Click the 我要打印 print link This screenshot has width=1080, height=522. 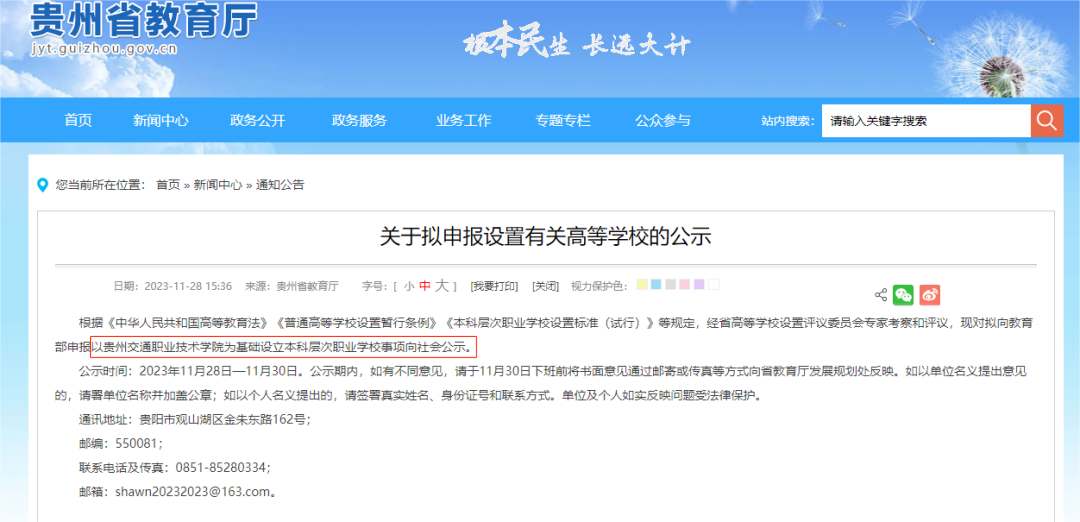(495, 286)
